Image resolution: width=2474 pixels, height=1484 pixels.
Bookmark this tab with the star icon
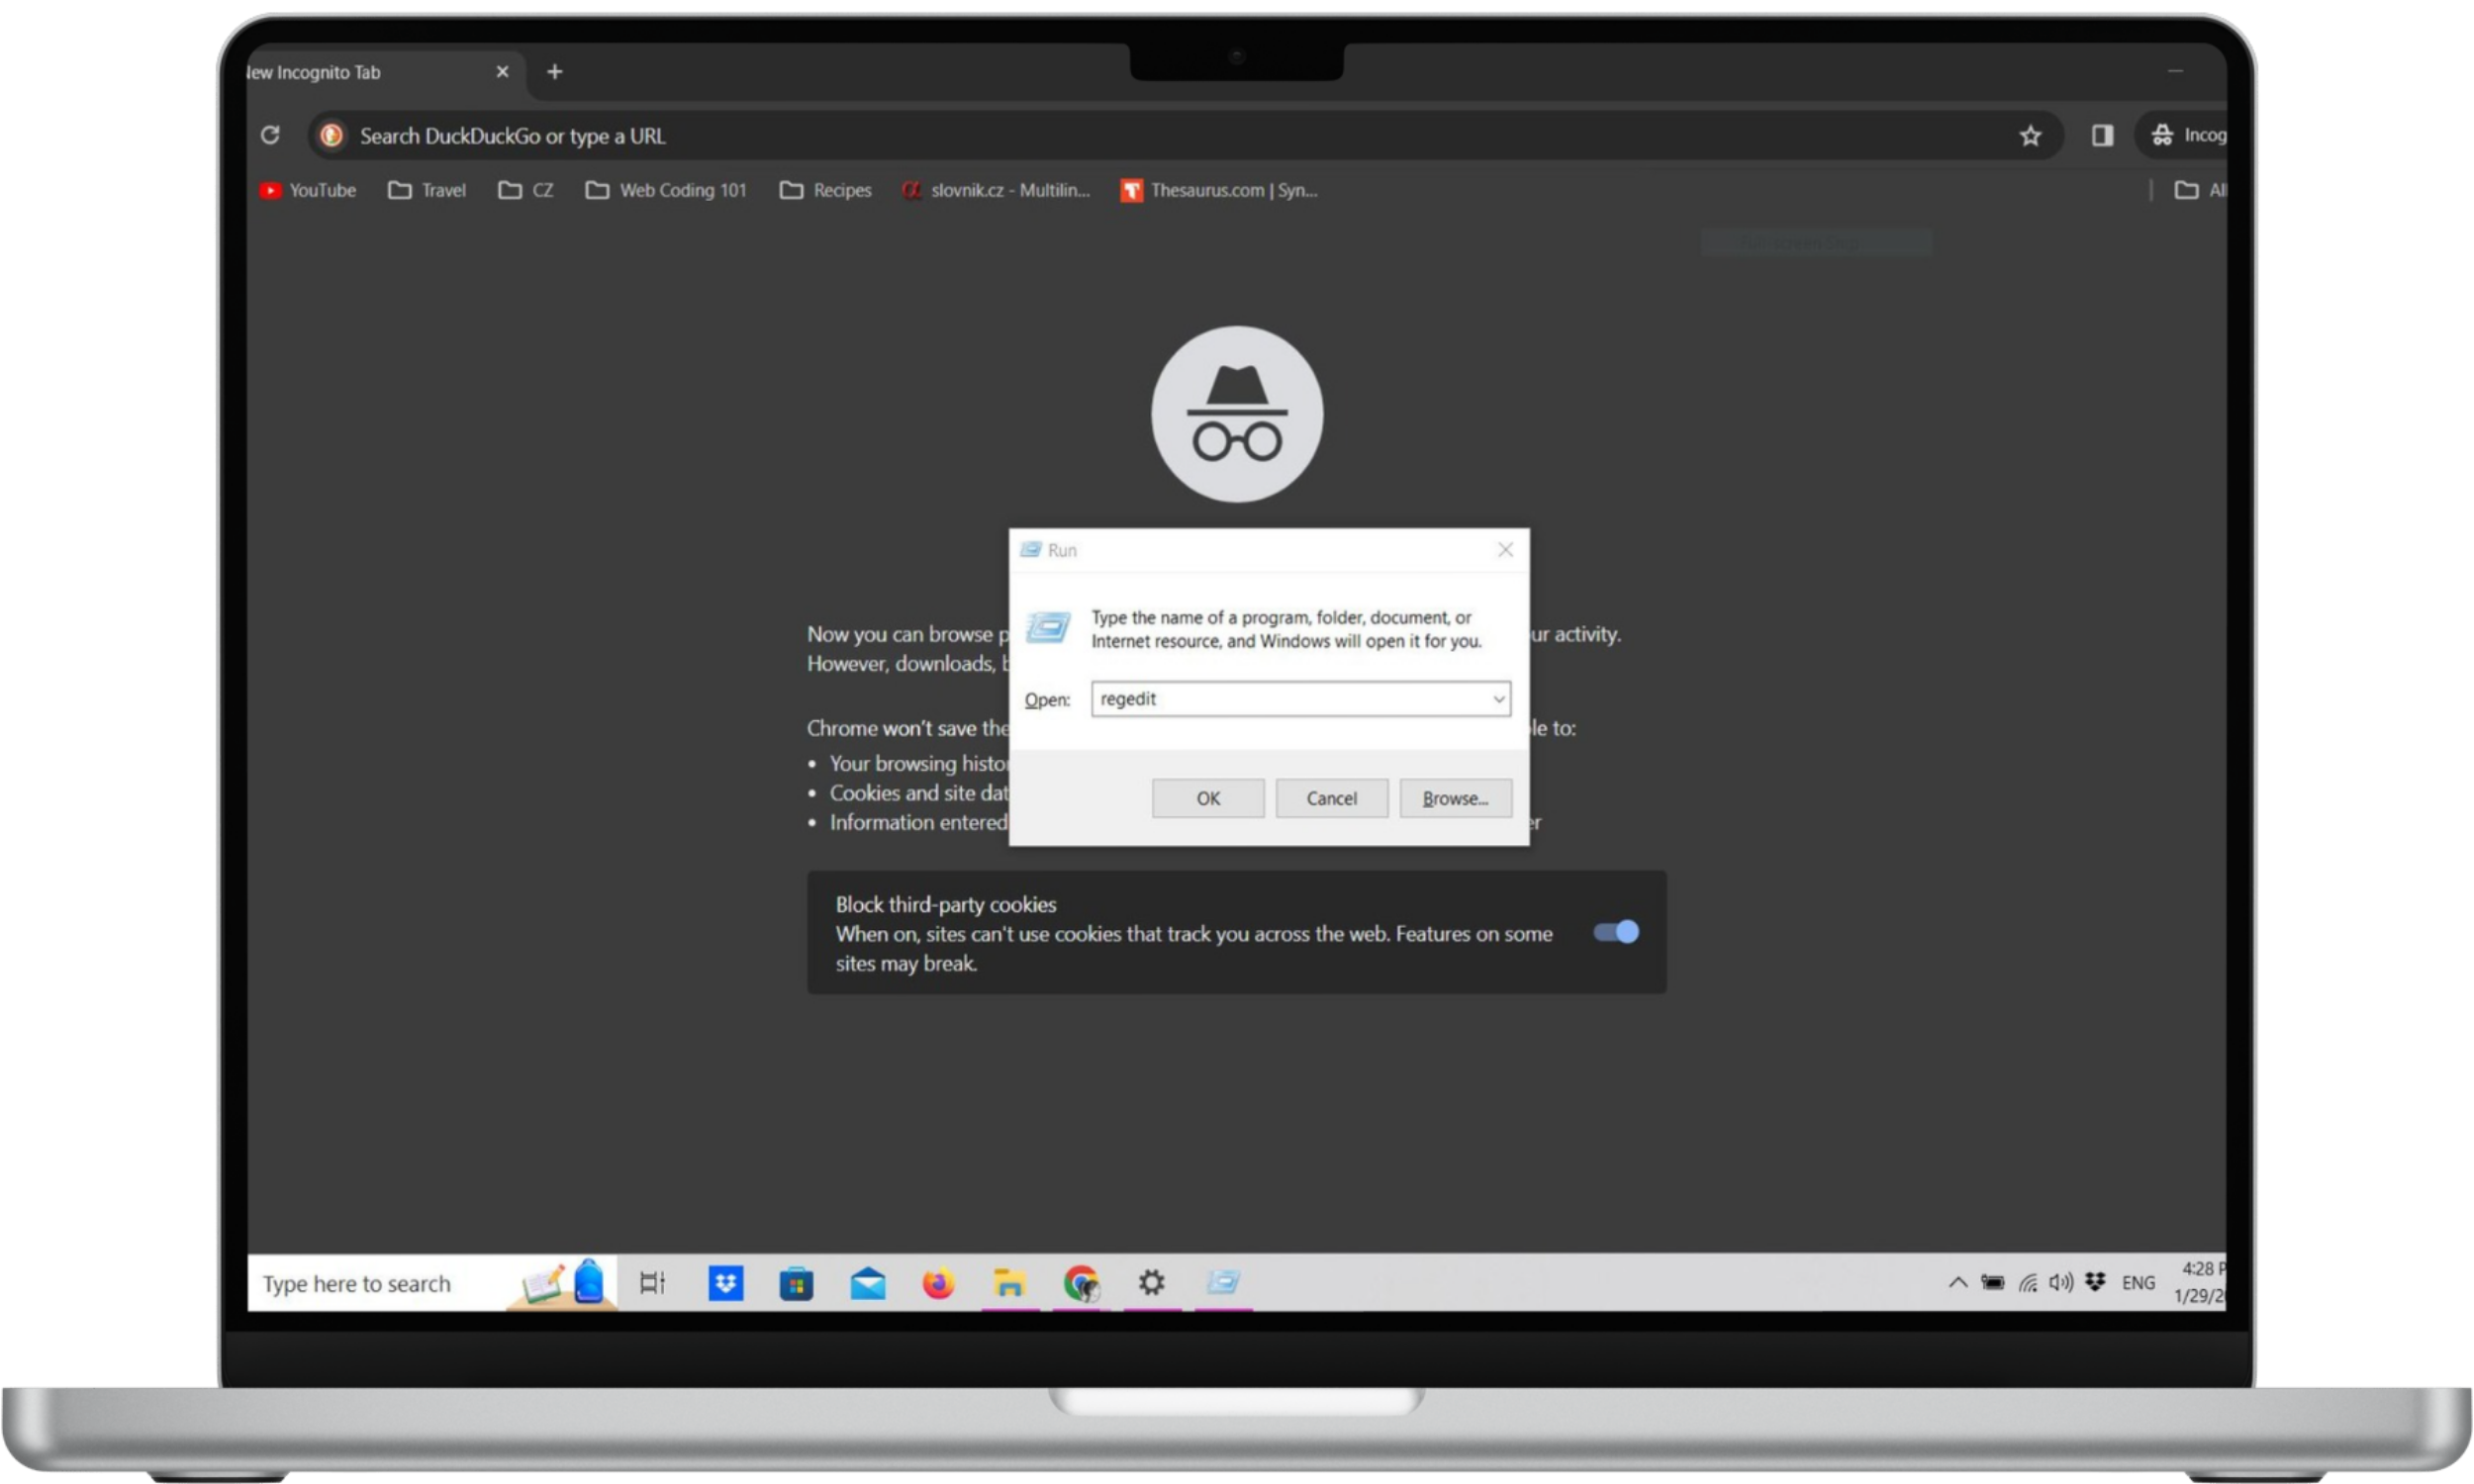(2029, 136)
